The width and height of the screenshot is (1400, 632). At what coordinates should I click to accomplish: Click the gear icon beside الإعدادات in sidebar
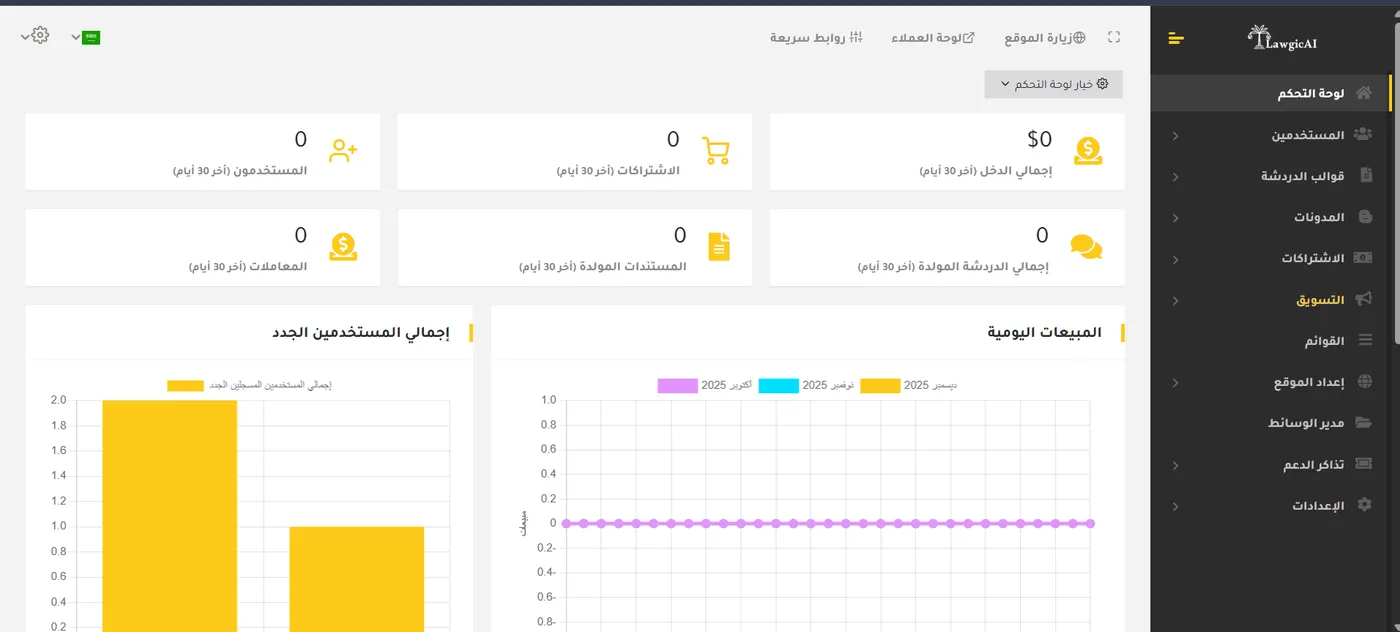[x=1365, y=506]
